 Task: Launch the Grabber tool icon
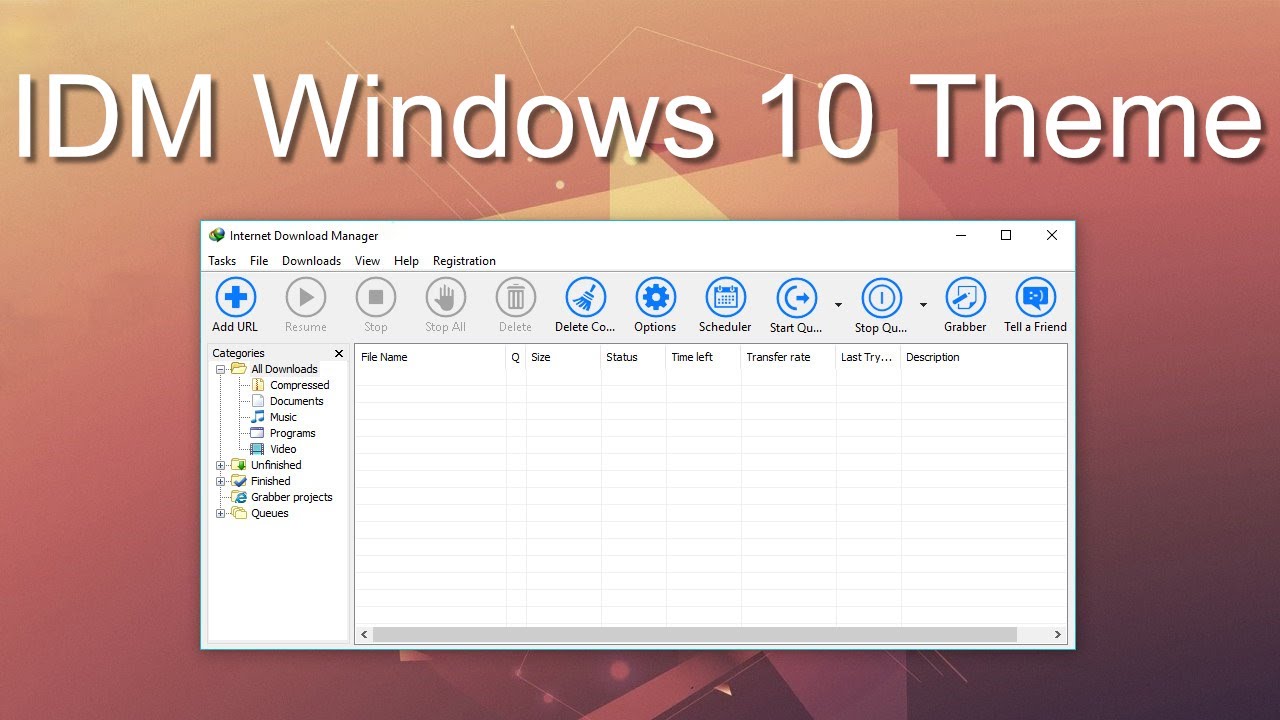coord(966,297)
